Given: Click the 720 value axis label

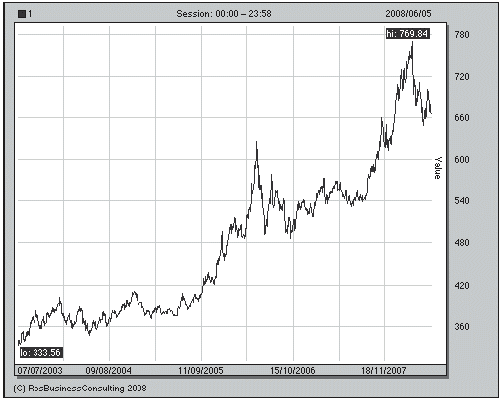Looking at the screenshot, I should pyautogui.click(x=462, y=77).
